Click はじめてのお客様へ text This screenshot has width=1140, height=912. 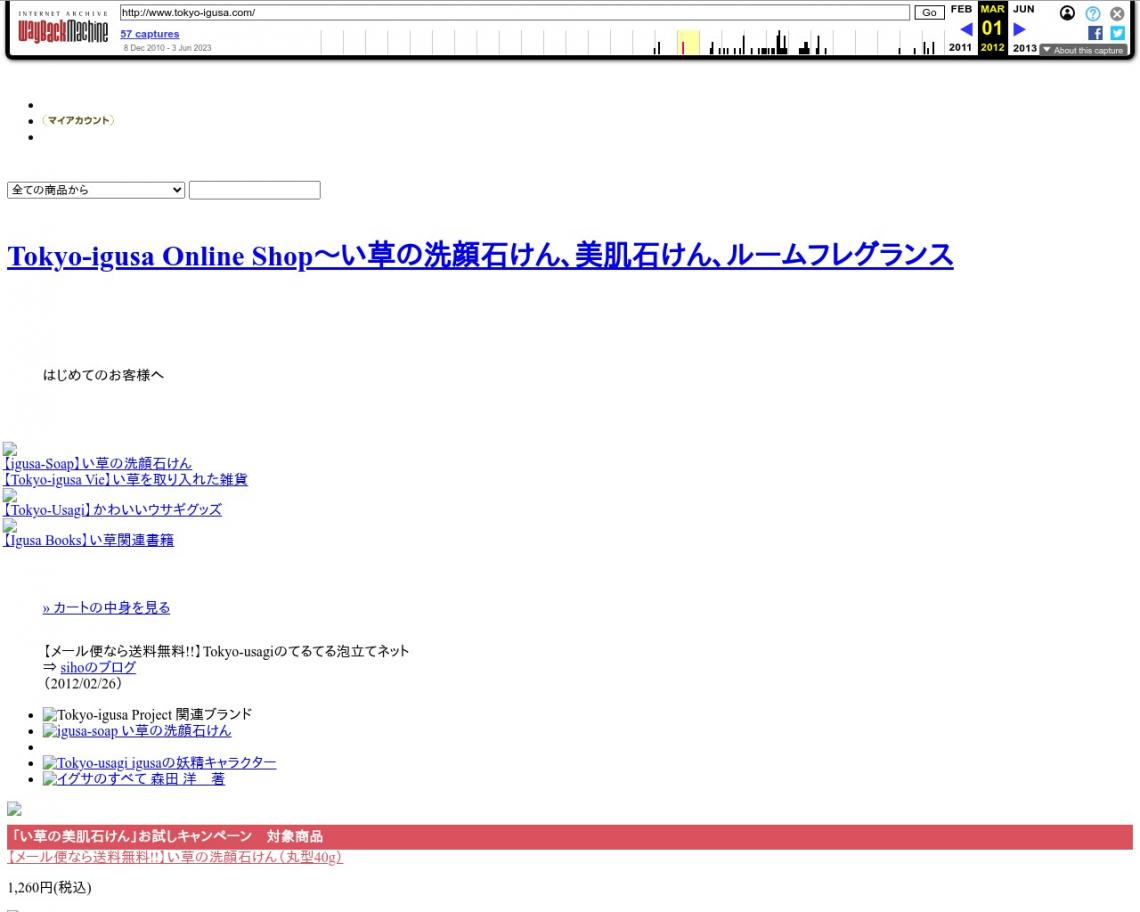click(x=103, y=375)
